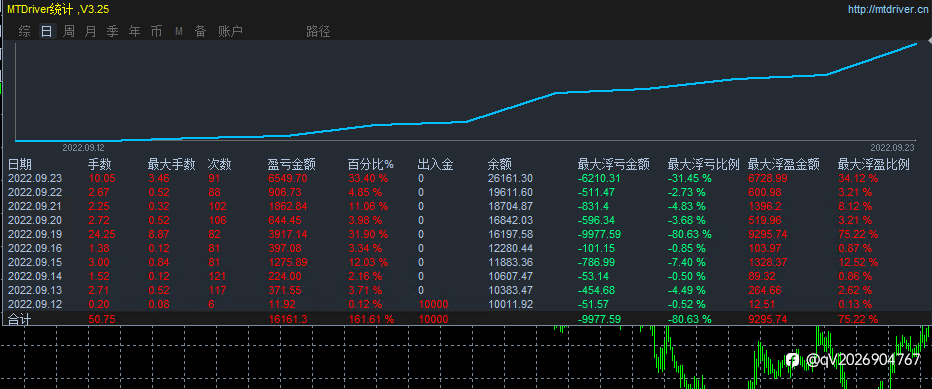This screenshot has height=389, width=932.
Task: Open the 季 quarterly tab
Action: coord(112,32)
